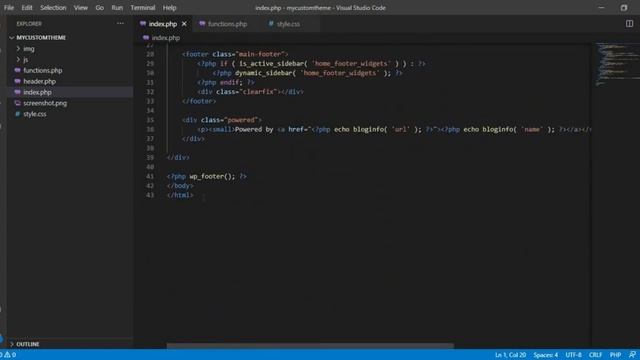
Task: Minimize the VS Code window
Action: coord(601,8)
